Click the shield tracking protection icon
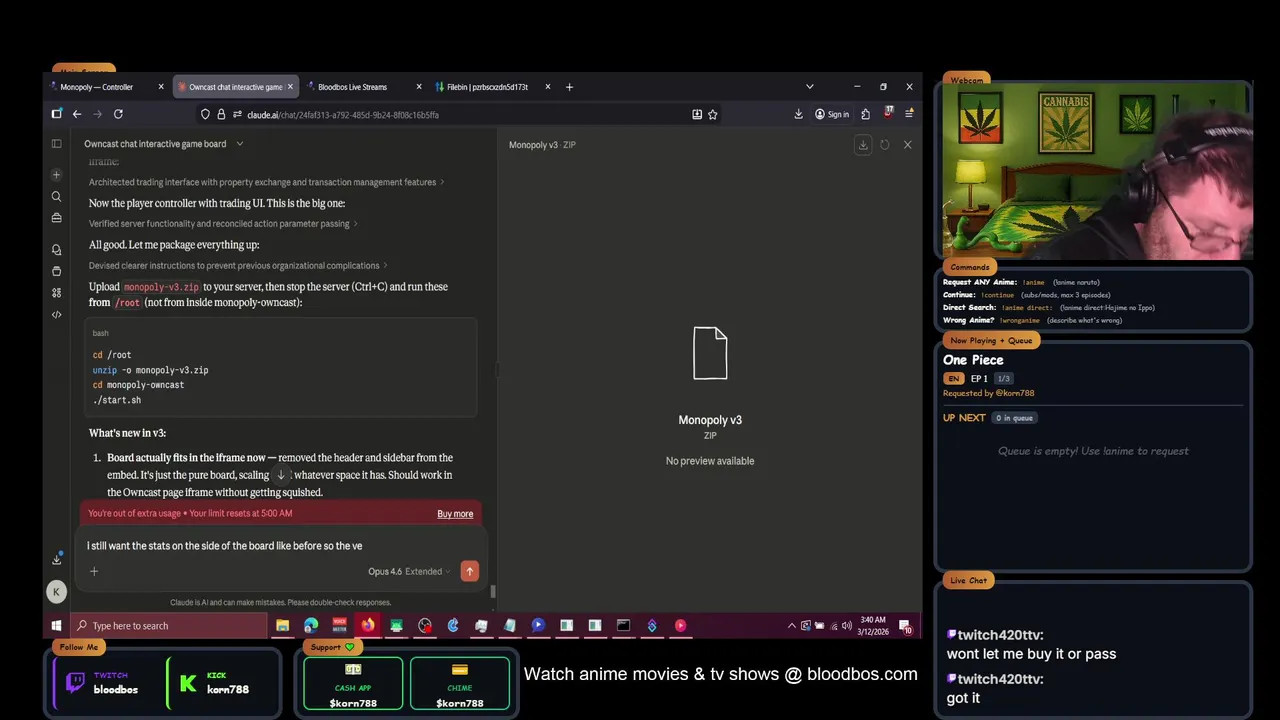The height and width of the screenshot is (720, 1280). click(x=205, y=115)
